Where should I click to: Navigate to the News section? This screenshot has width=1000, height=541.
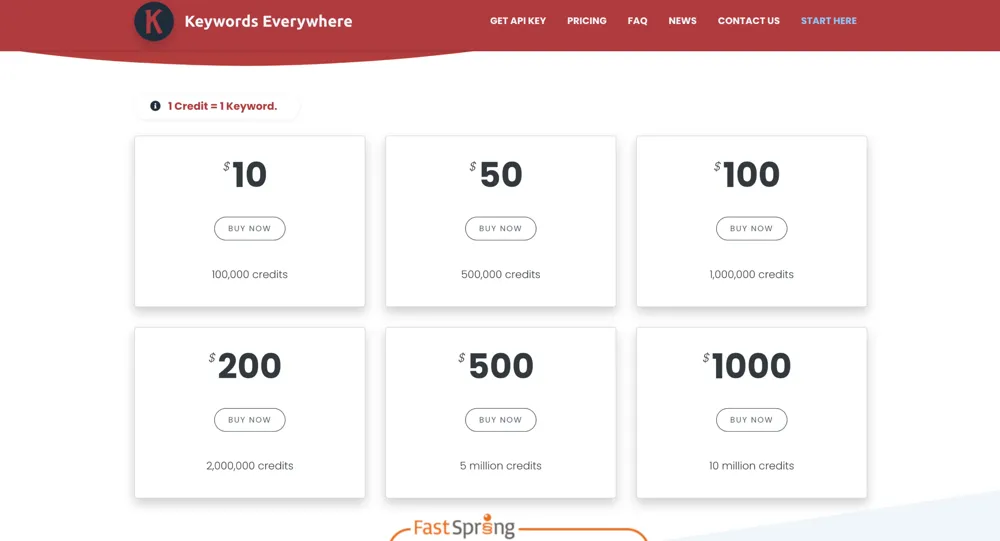click(682, 21)
